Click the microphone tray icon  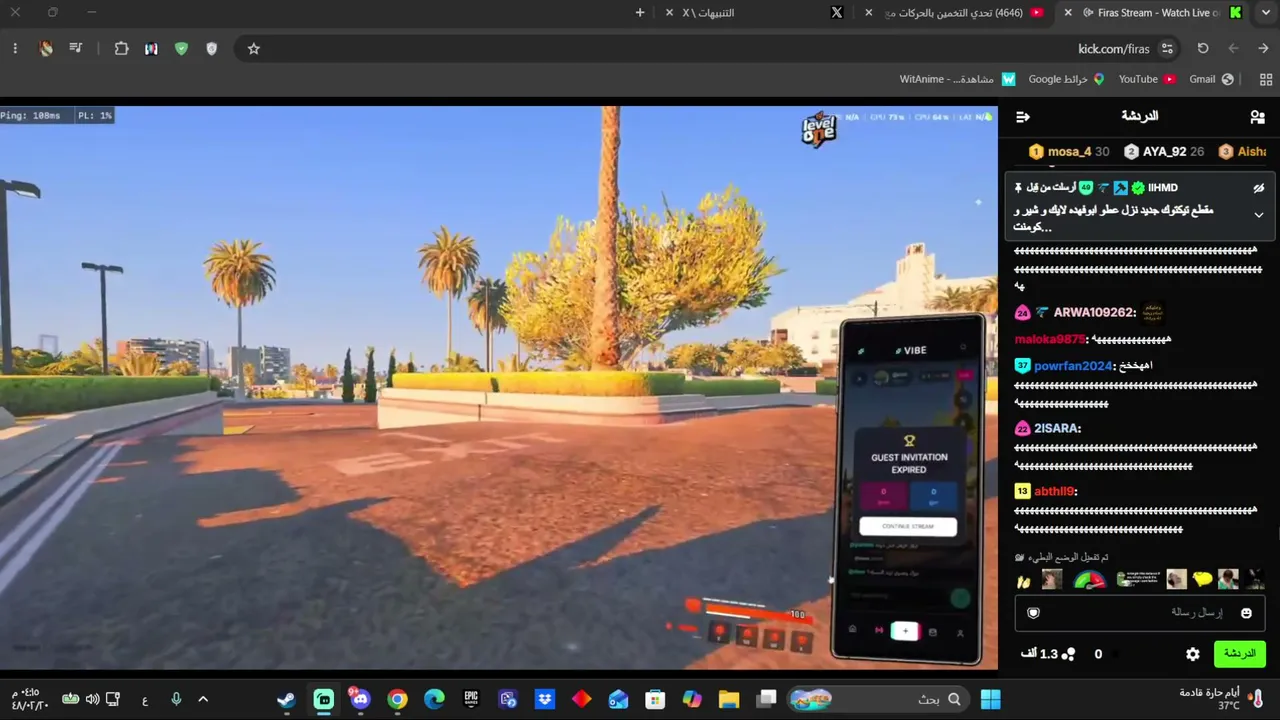176,699
